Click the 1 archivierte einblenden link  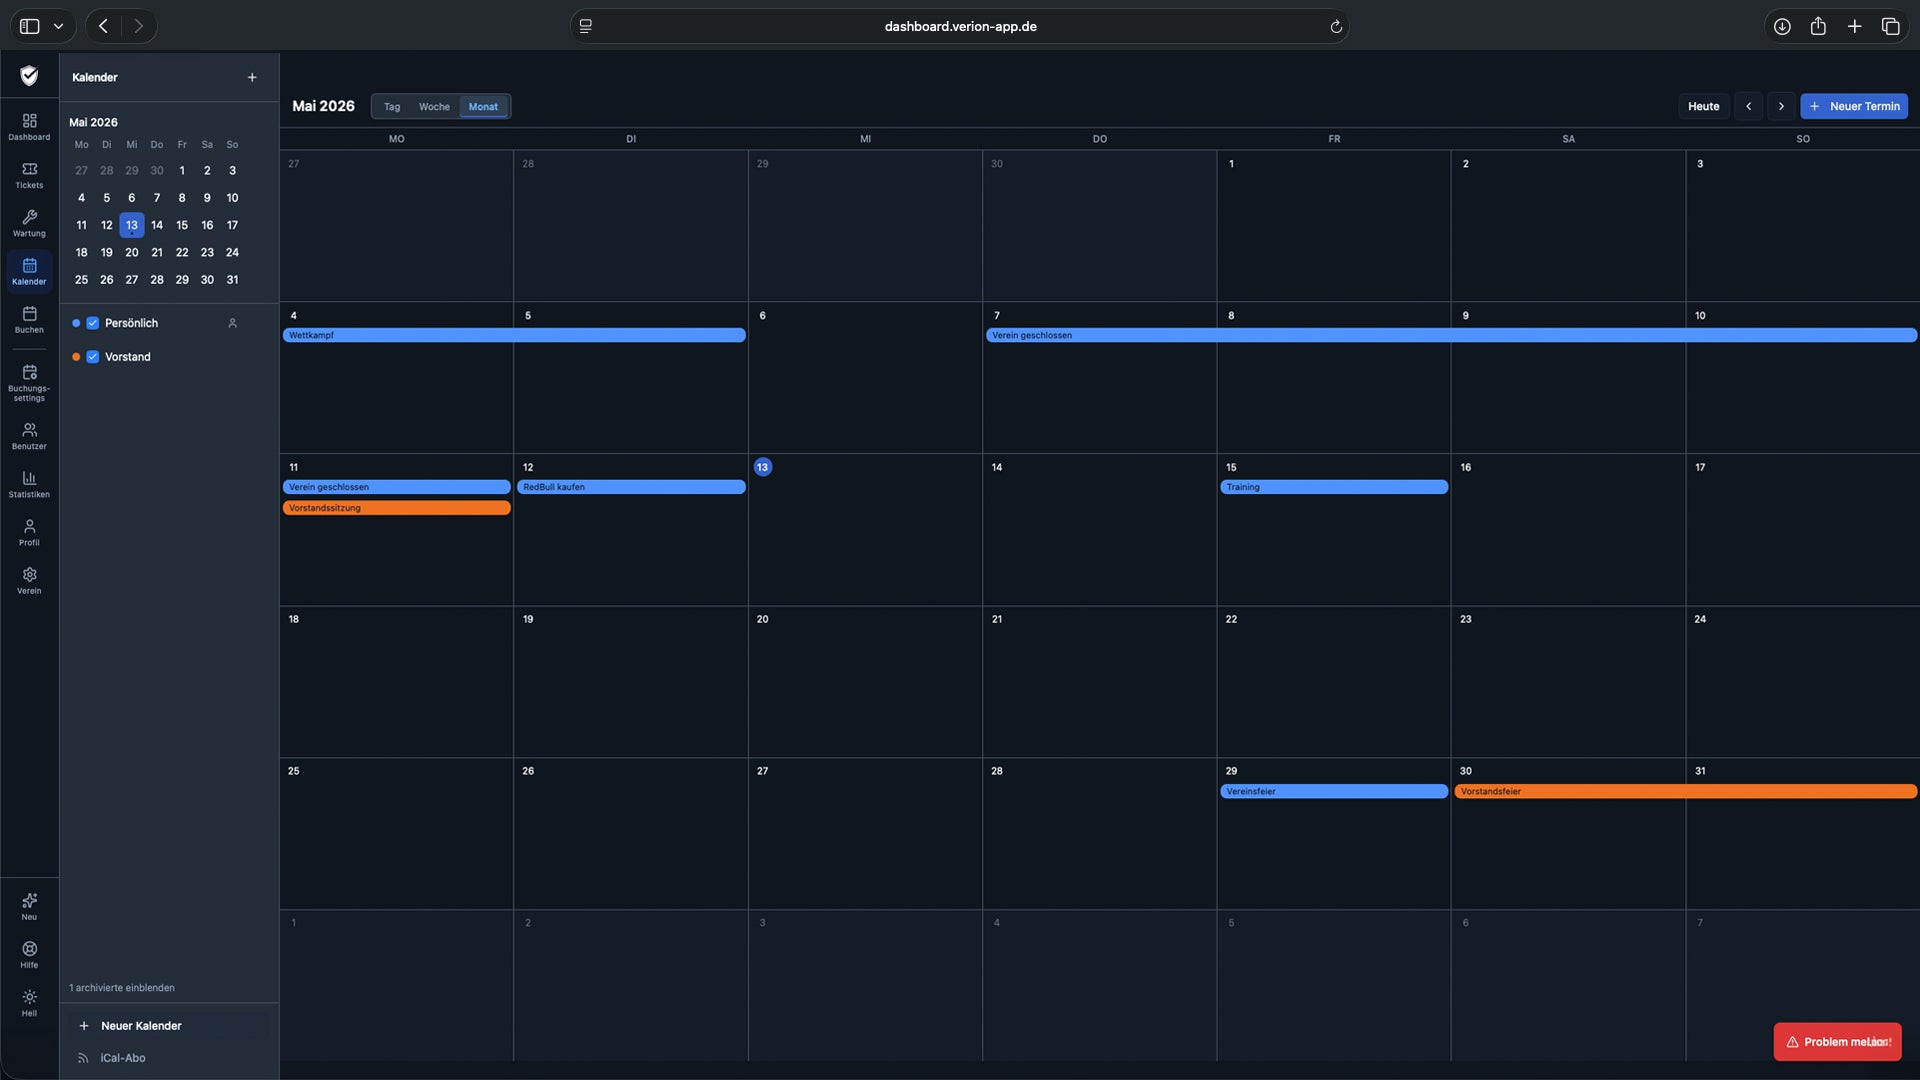(122, 988)
